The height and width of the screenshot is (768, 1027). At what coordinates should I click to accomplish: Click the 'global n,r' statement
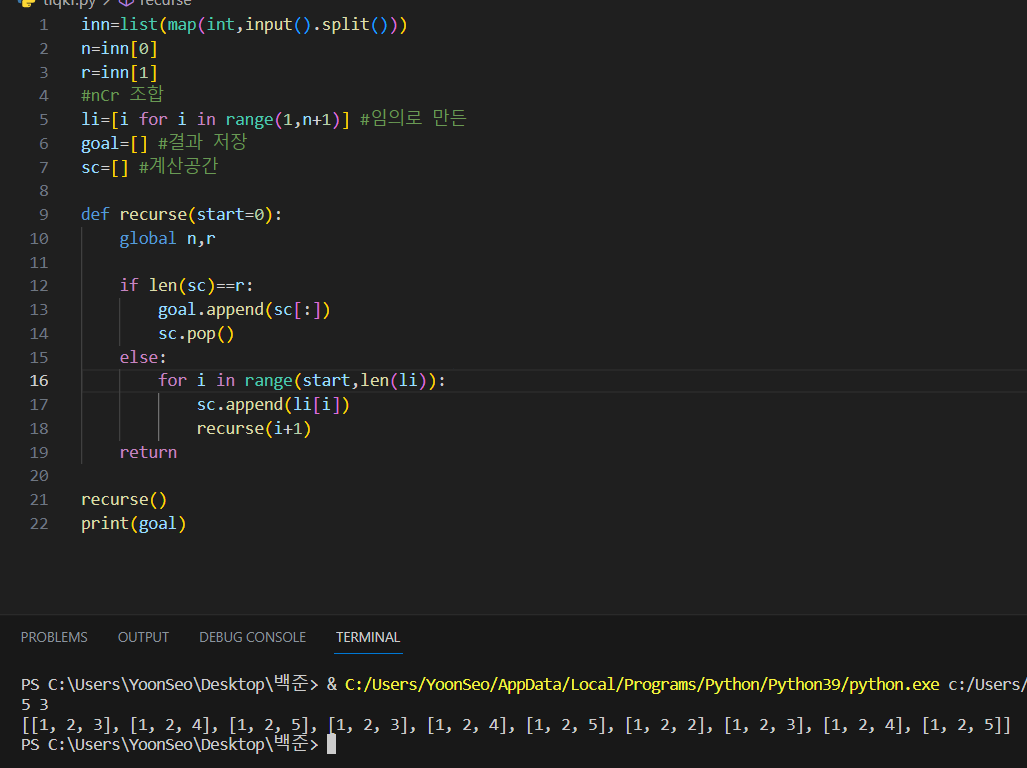167,238
